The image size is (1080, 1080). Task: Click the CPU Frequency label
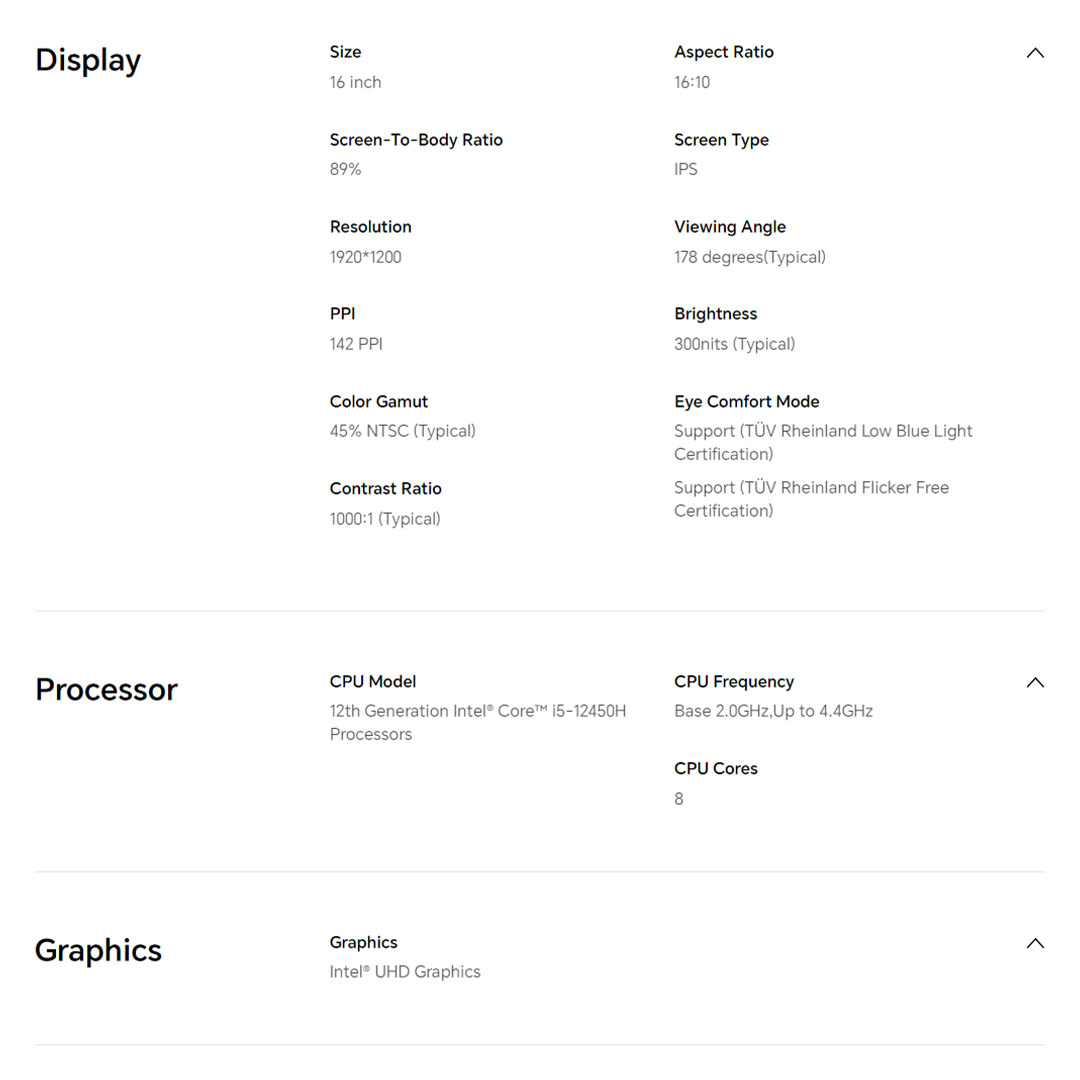click(734, 682)
